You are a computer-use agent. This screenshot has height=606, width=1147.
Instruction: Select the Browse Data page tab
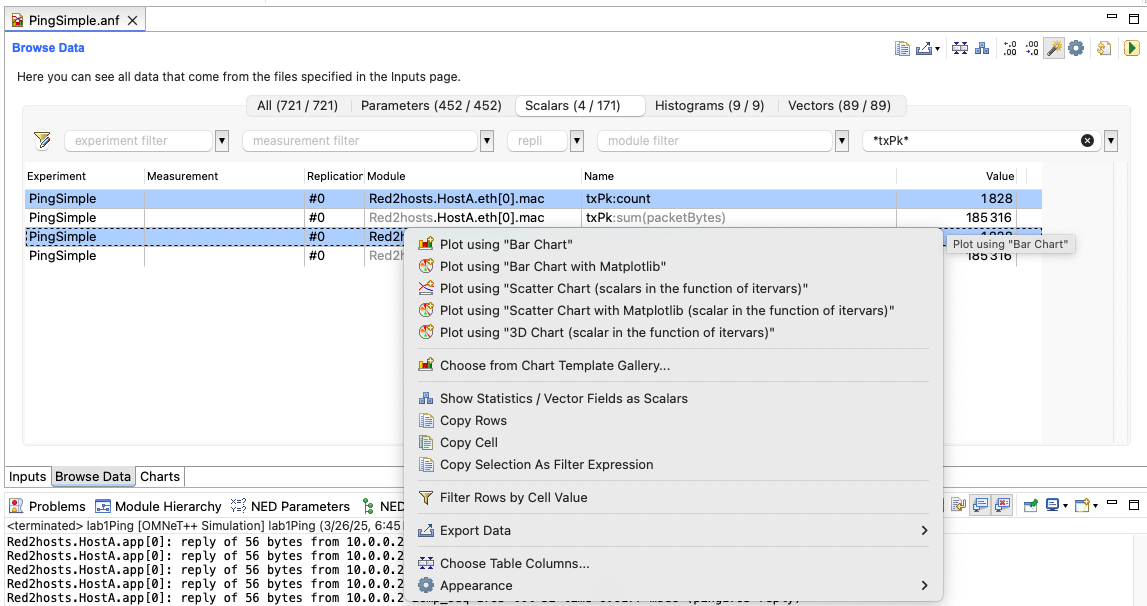93,476
